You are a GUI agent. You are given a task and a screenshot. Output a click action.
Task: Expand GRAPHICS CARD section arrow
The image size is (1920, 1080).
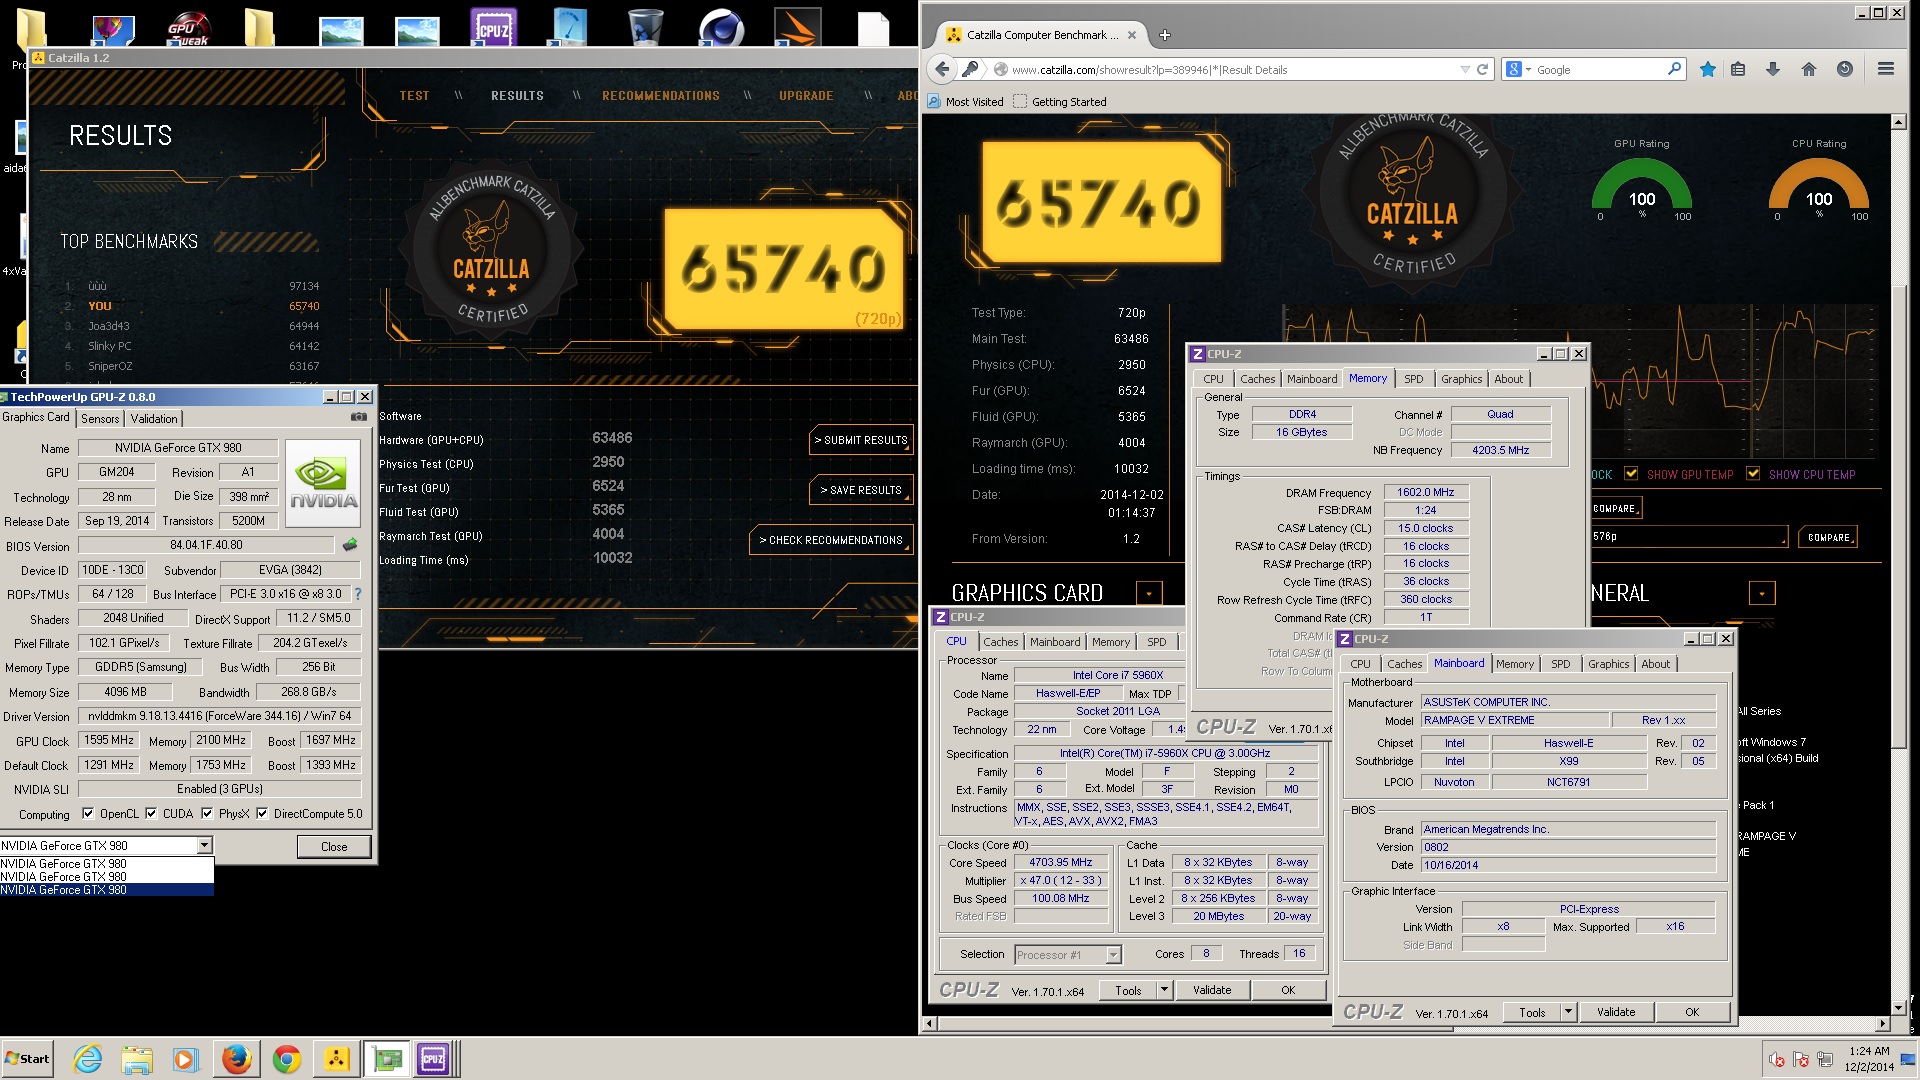(x=1149, y=593)
